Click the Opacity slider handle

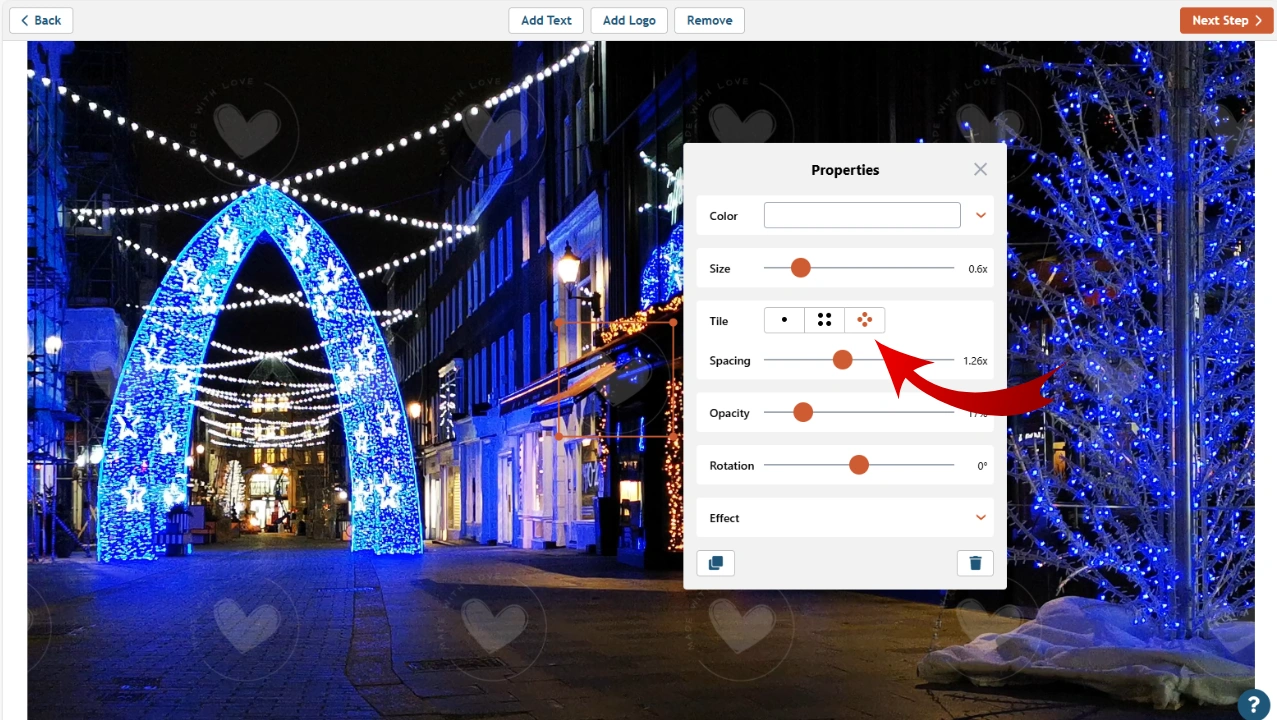pos(803,412)
